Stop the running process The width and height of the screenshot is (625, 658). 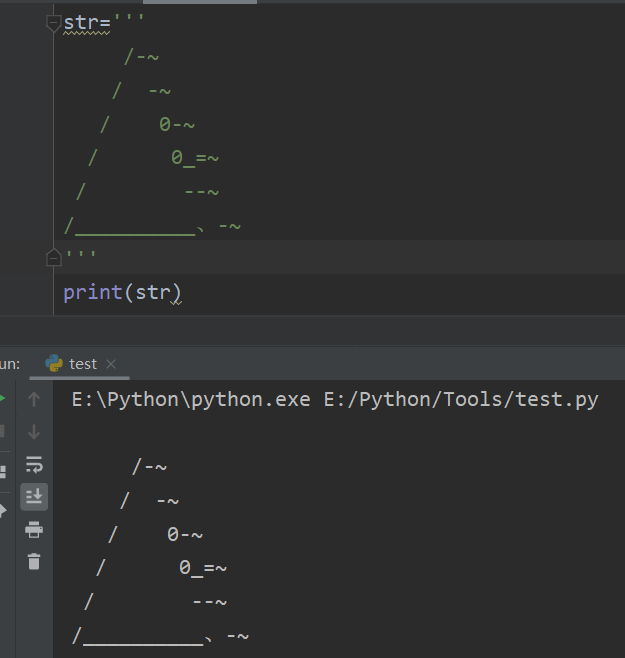click(x=3, y=432)
